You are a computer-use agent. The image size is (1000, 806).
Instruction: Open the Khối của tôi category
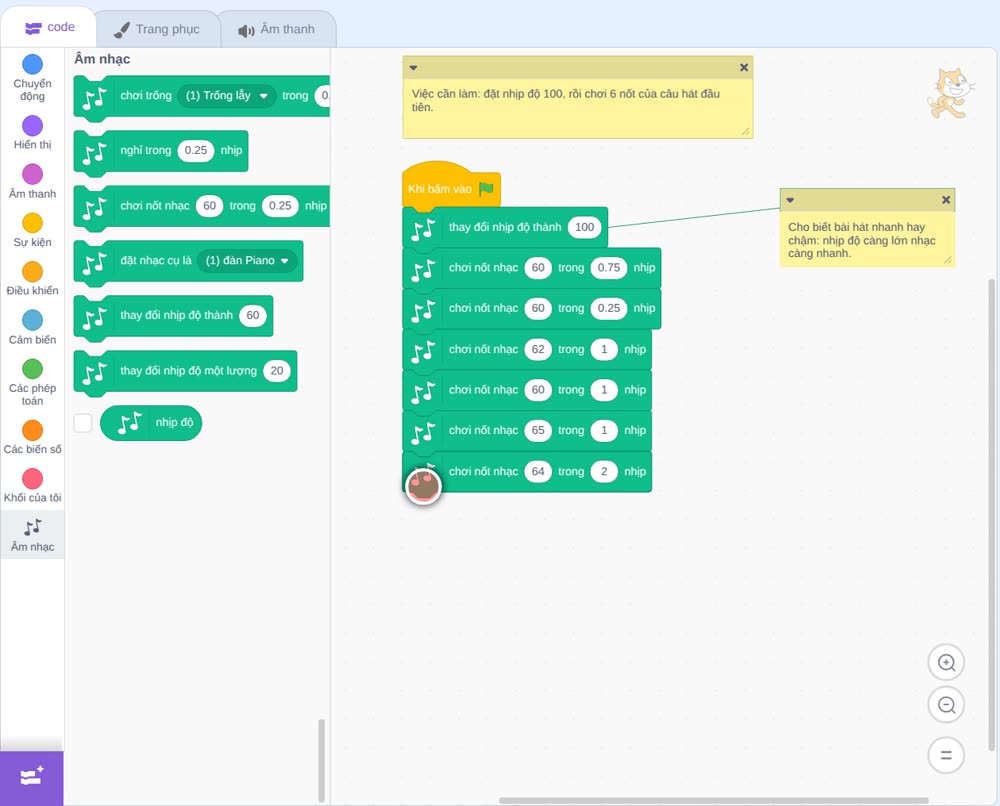tap(32, 486)
